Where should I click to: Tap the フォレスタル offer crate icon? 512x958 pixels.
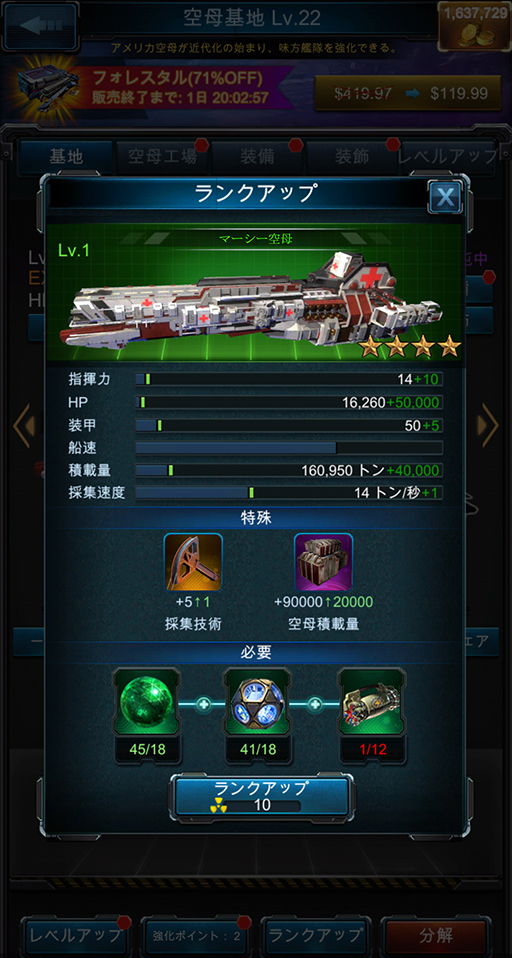pyautogui.click(x=46, y=88)
